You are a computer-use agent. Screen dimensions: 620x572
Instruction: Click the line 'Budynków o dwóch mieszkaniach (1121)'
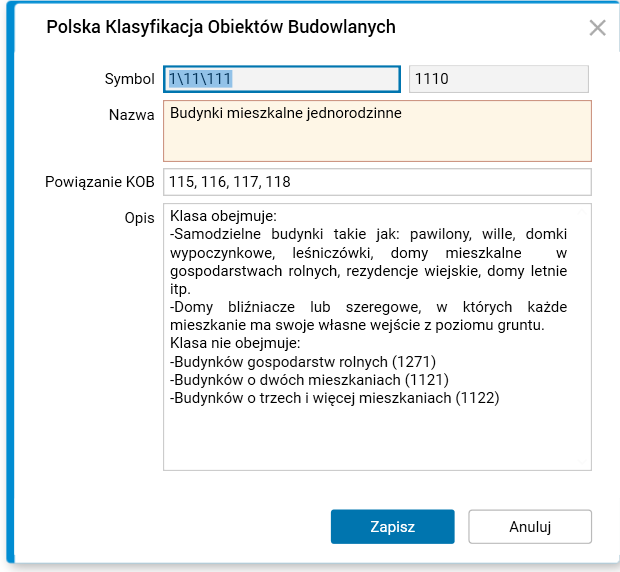point(310,380)
